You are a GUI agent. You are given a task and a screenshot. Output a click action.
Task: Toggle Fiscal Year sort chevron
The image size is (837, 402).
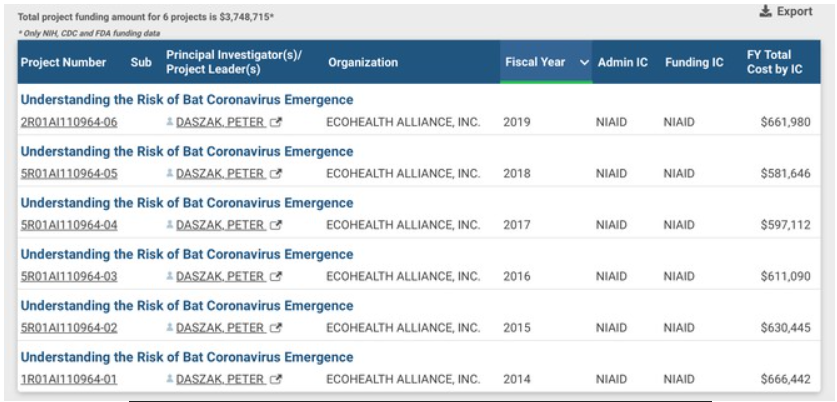[x=585, y=62]
